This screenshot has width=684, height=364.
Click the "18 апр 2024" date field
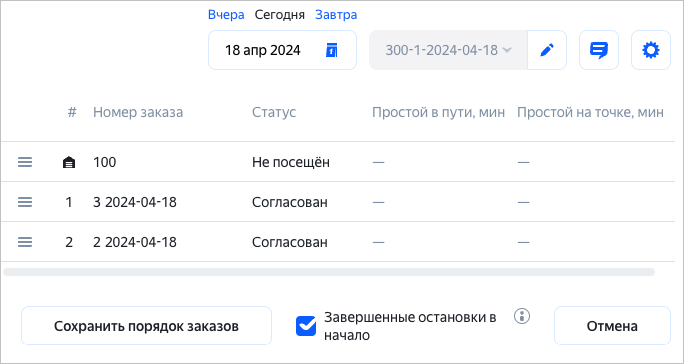coord(282,50)
